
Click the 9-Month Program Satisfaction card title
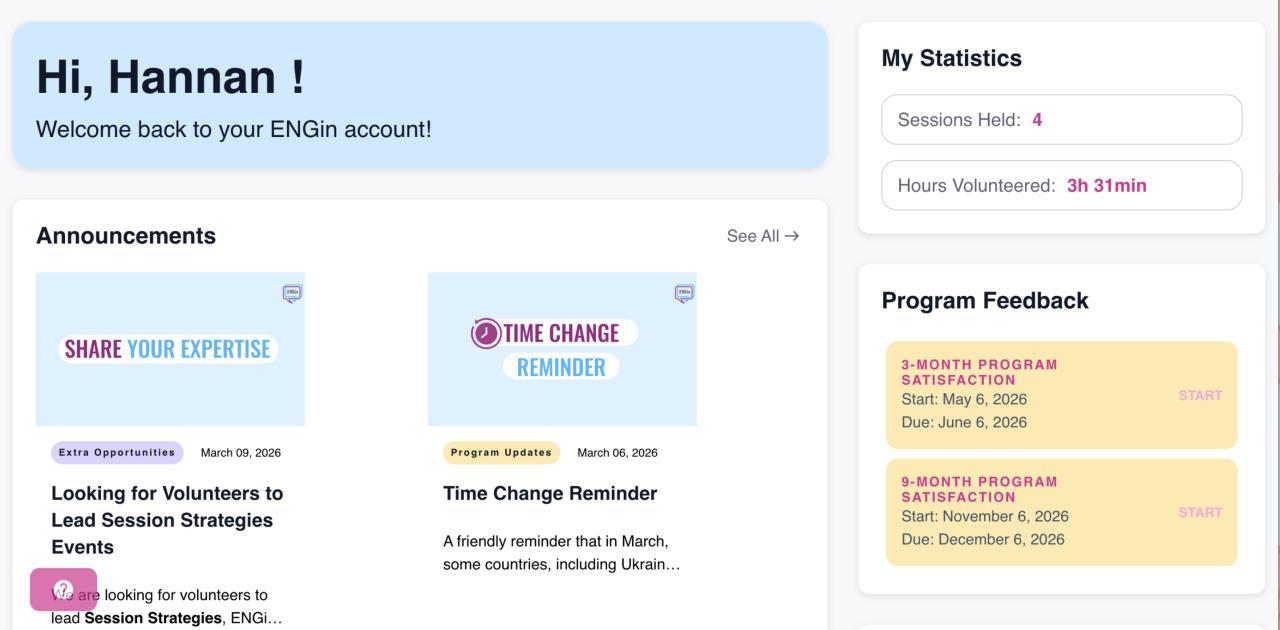979,489
